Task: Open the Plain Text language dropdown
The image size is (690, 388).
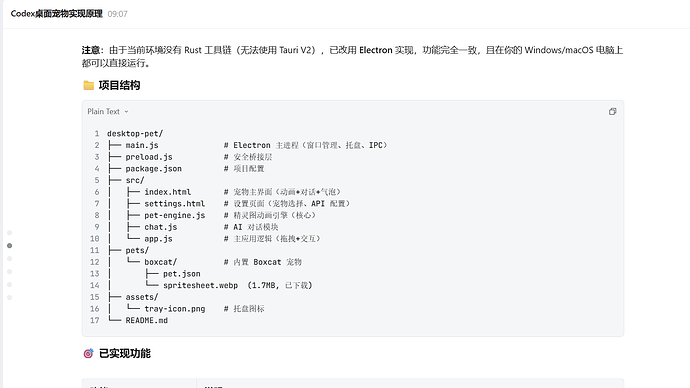Action: 108,111
